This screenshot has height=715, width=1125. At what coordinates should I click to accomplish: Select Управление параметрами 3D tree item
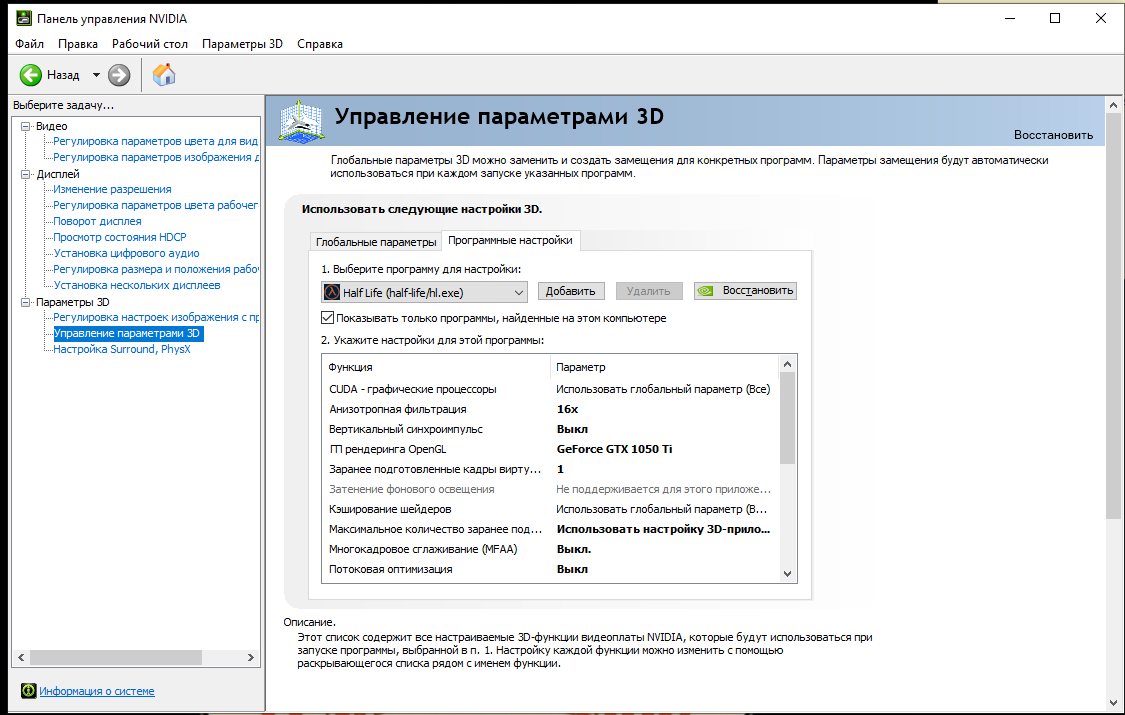(128, 333)
